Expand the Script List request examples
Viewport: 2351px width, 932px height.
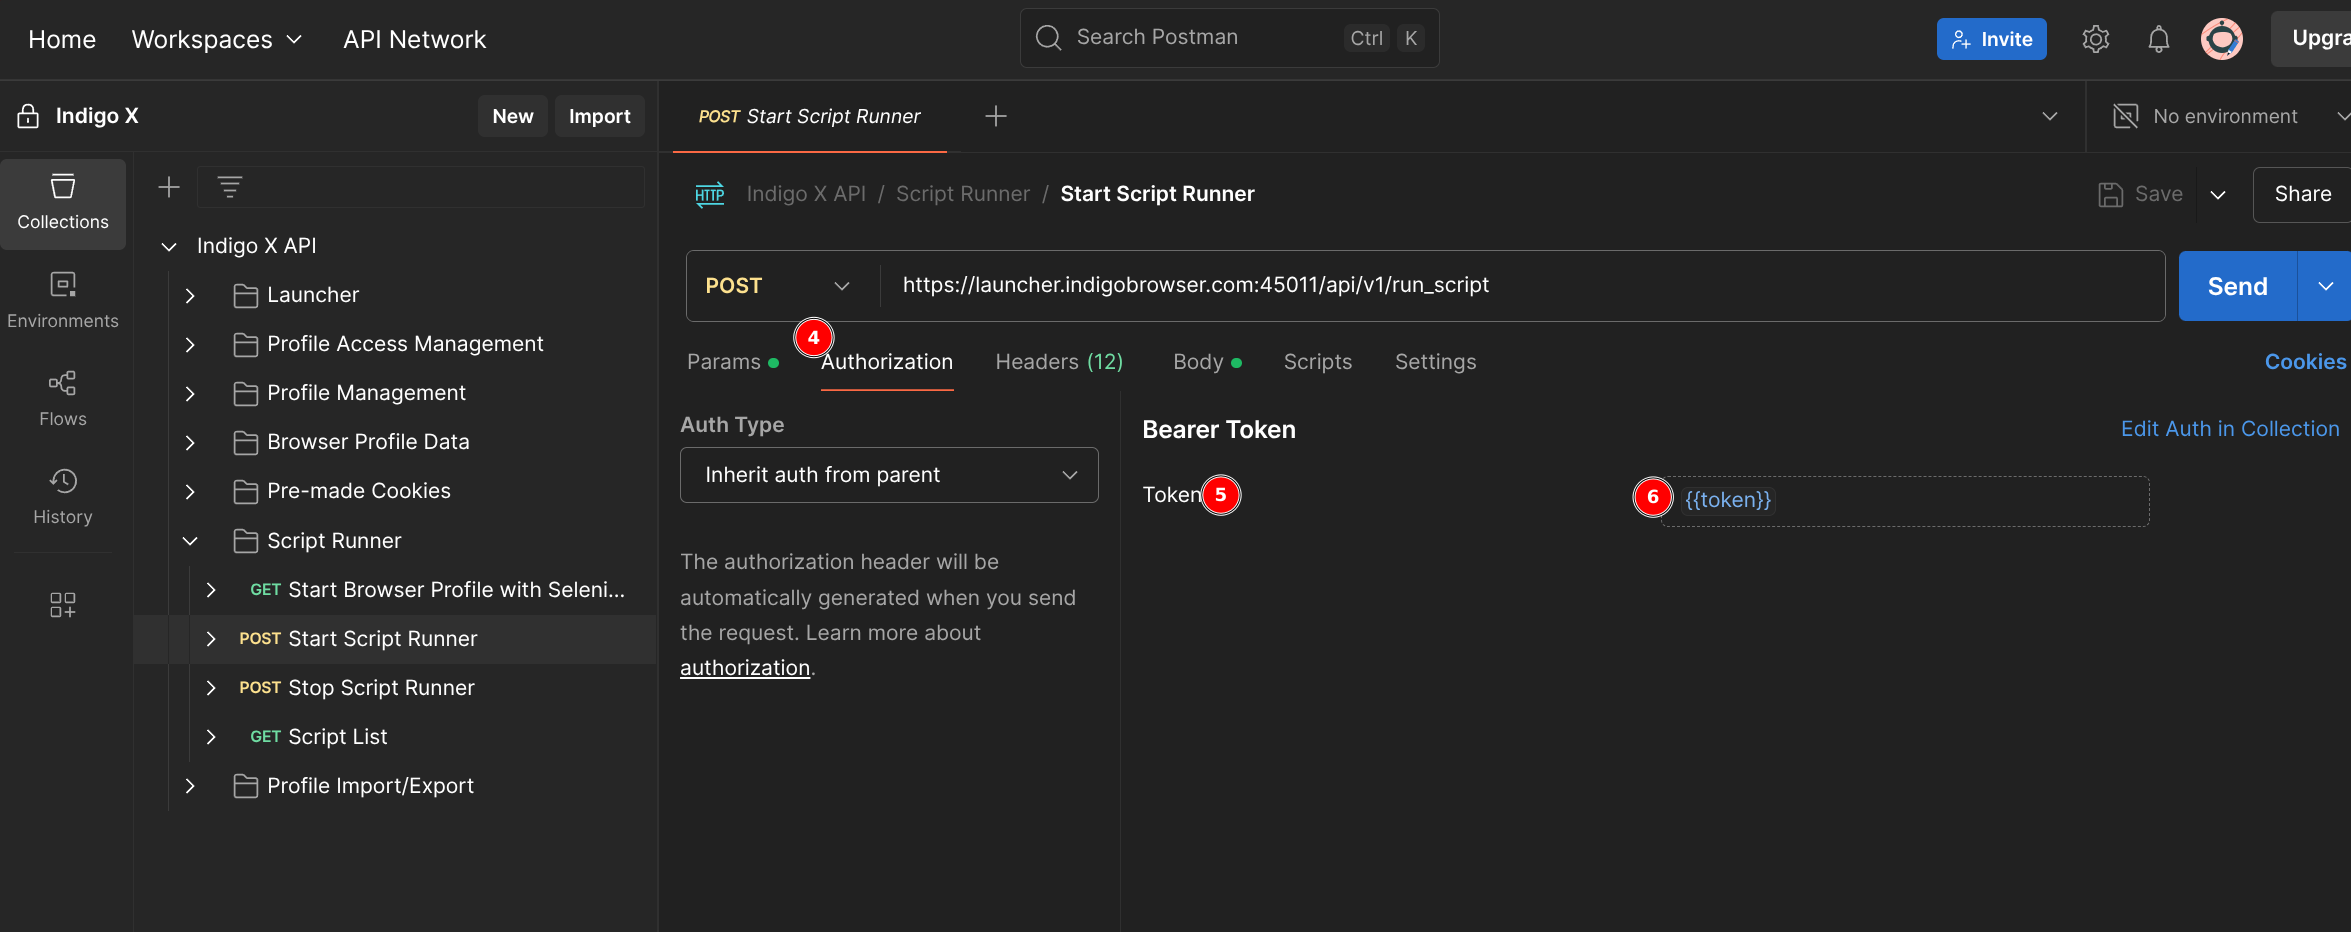tap(211, 737)
